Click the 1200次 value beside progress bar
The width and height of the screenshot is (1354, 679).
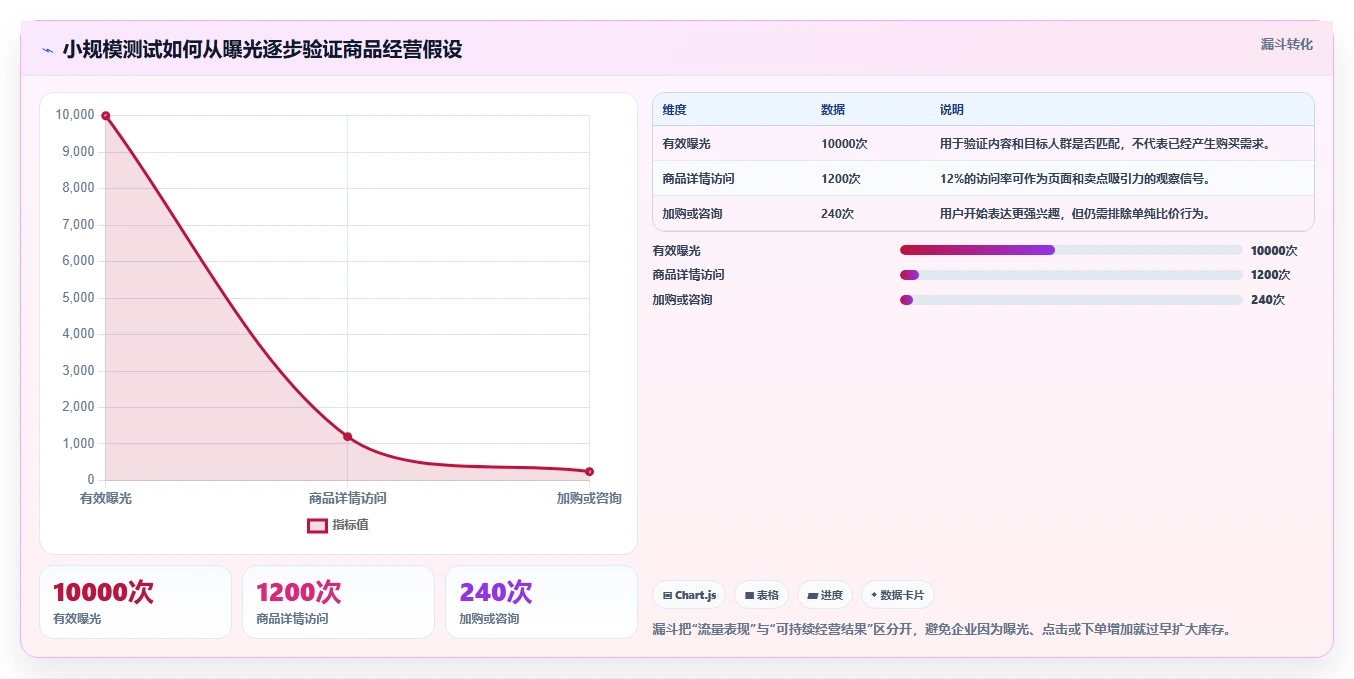click(1271, 275)
